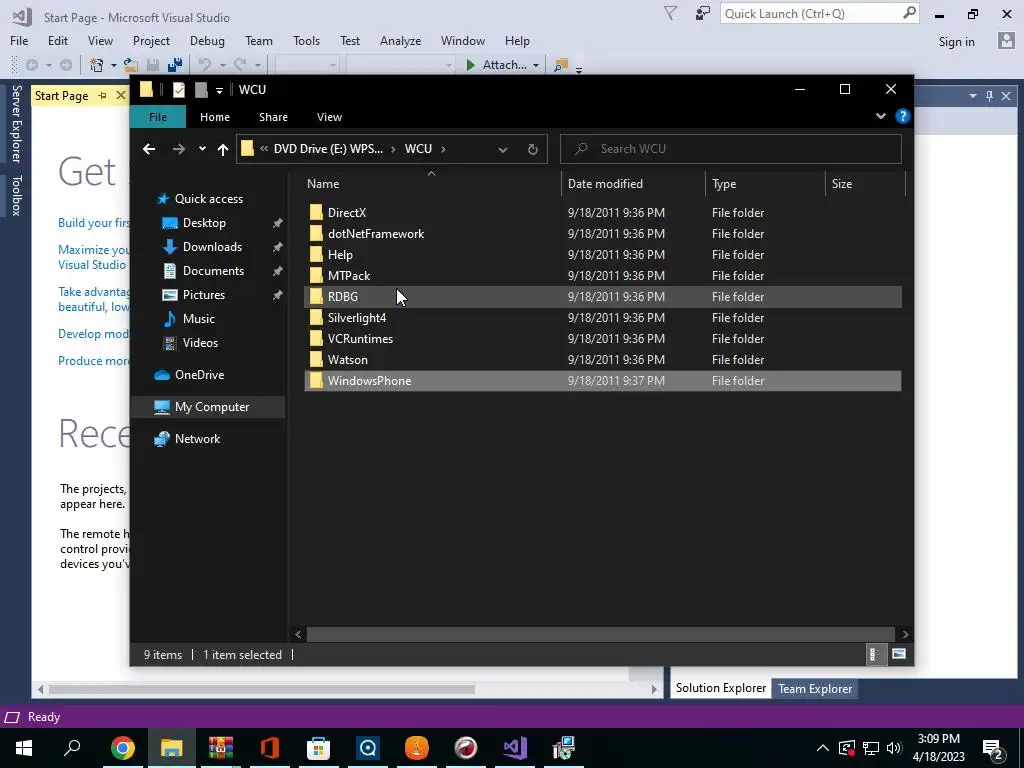Viewport: 1024px width, 768px height.
Task: Click the Attach debug button
Action: 496,65
